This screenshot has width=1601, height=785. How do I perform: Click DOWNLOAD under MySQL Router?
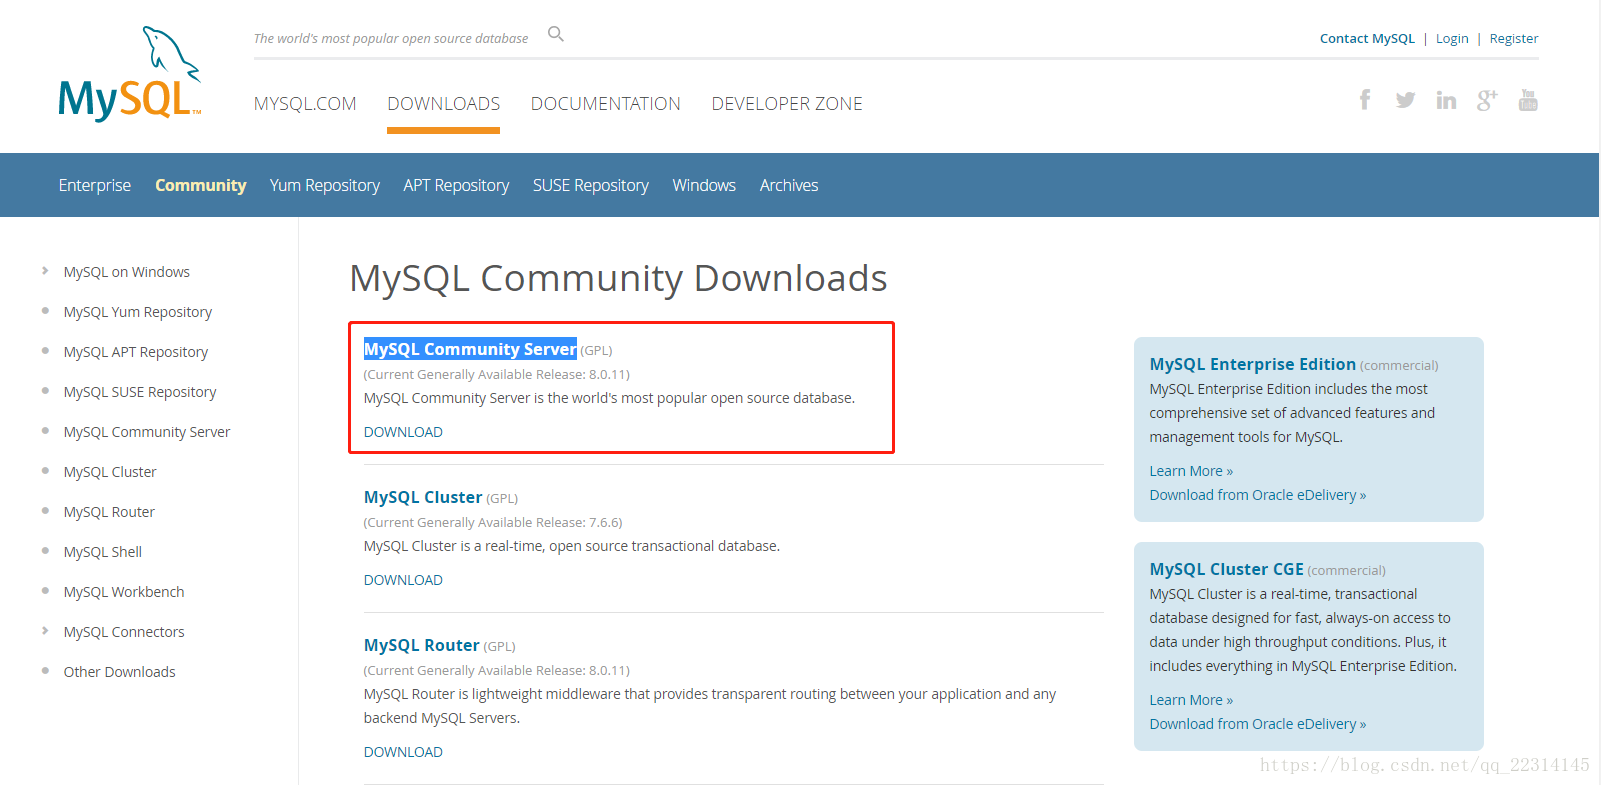pyautogui.click(x=403, y=752)
